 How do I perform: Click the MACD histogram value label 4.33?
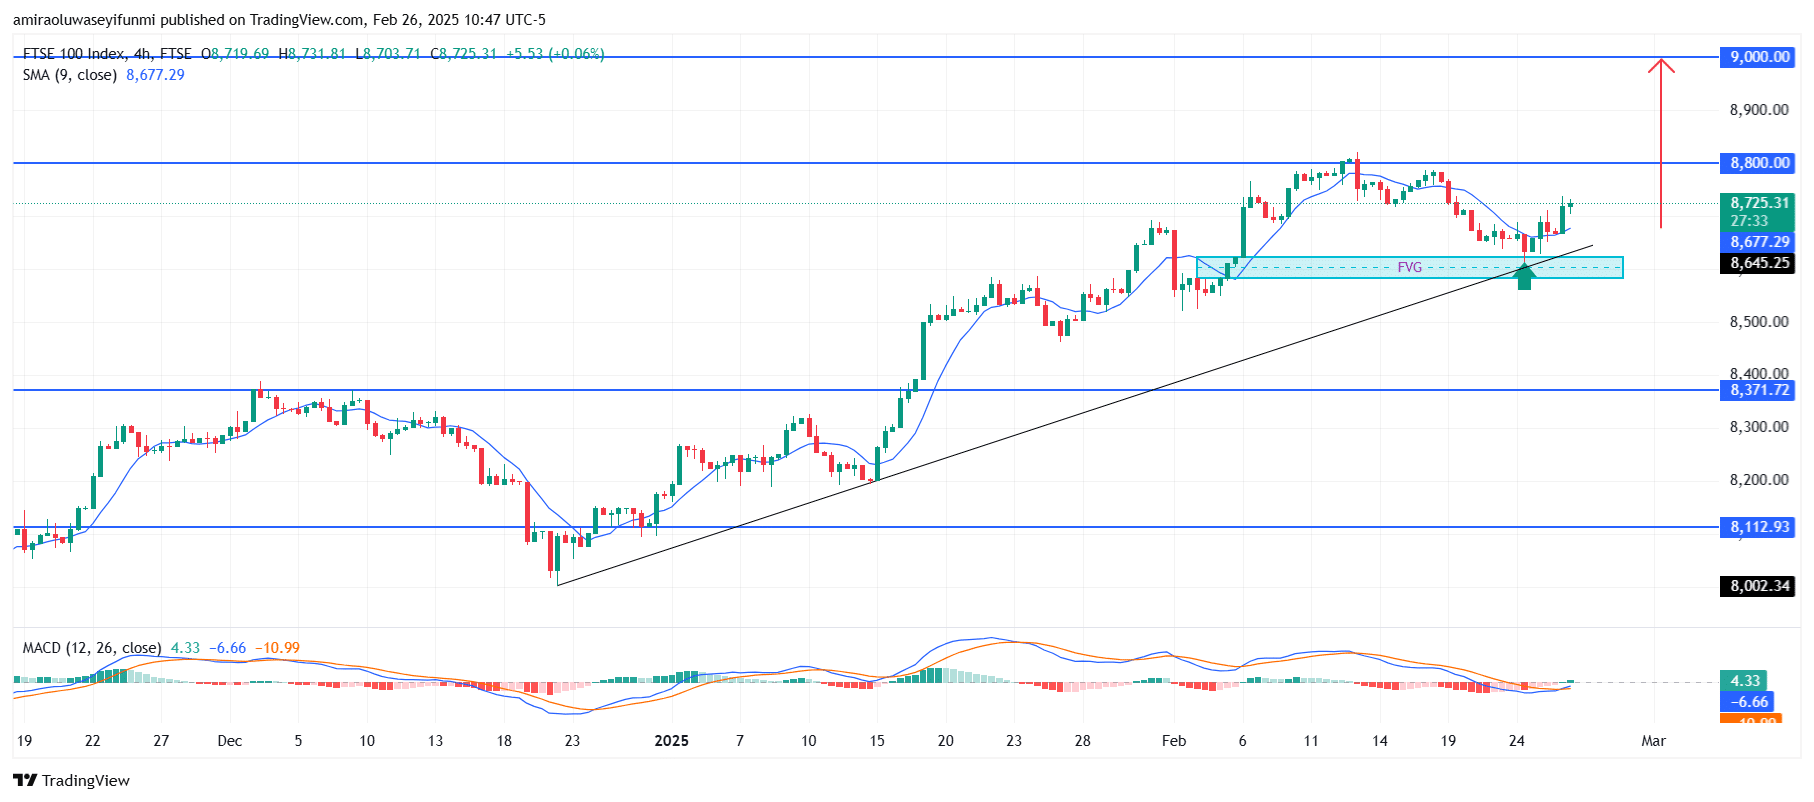click(x=1744, y=681)
